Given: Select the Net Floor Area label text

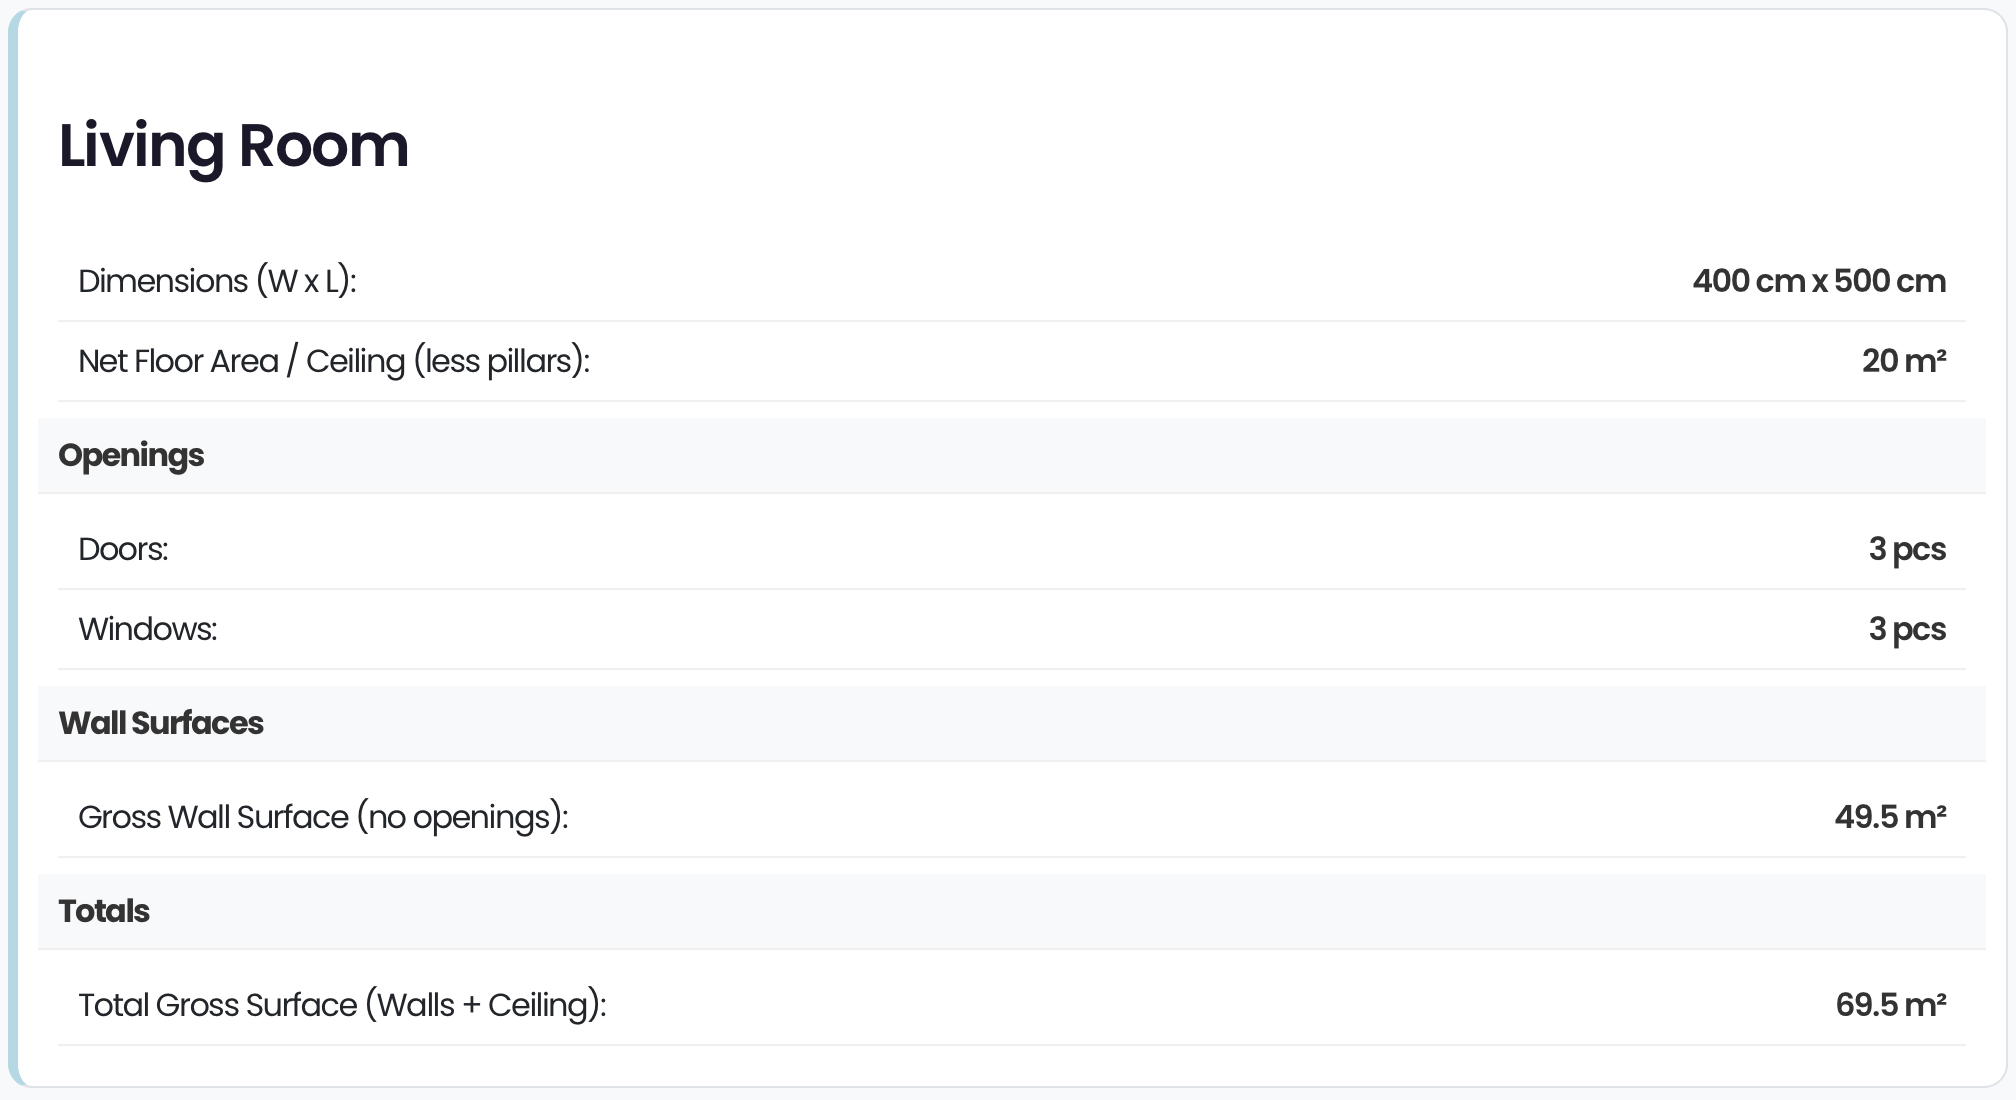Looking at the screenshot, I should pyautogui.click(x=178, y=361).
